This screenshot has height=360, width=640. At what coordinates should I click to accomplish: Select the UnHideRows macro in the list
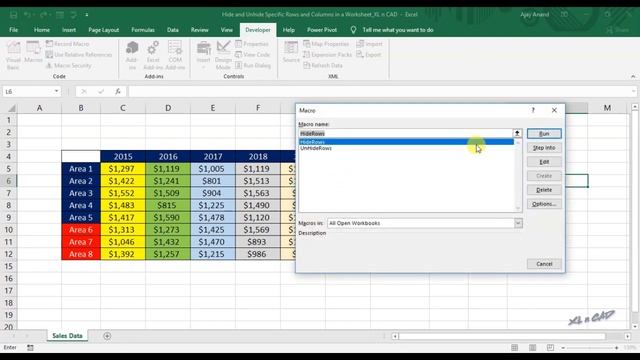pyautogui.click(x=406, y=148)
